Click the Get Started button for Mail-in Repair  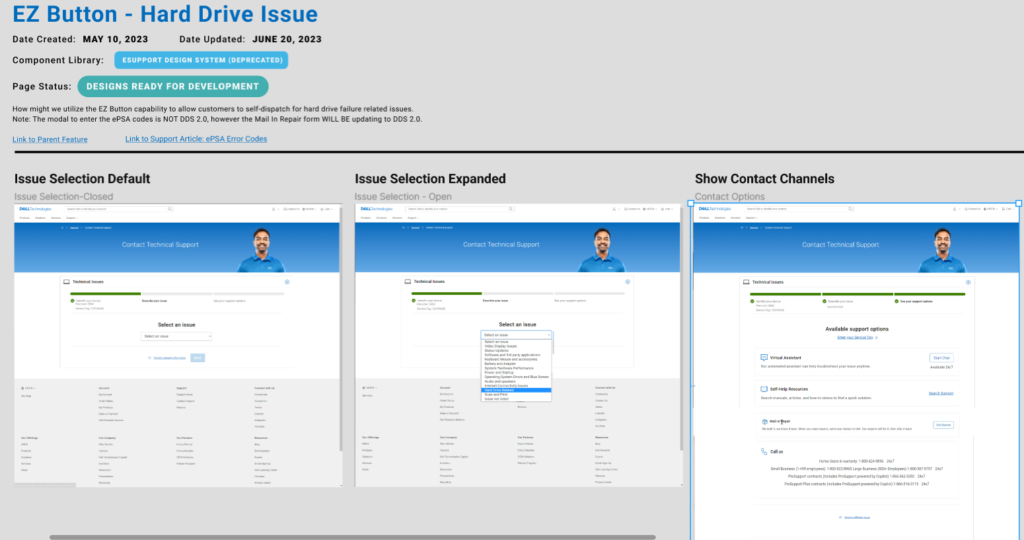pyautogui.click(x=942, y=425)
